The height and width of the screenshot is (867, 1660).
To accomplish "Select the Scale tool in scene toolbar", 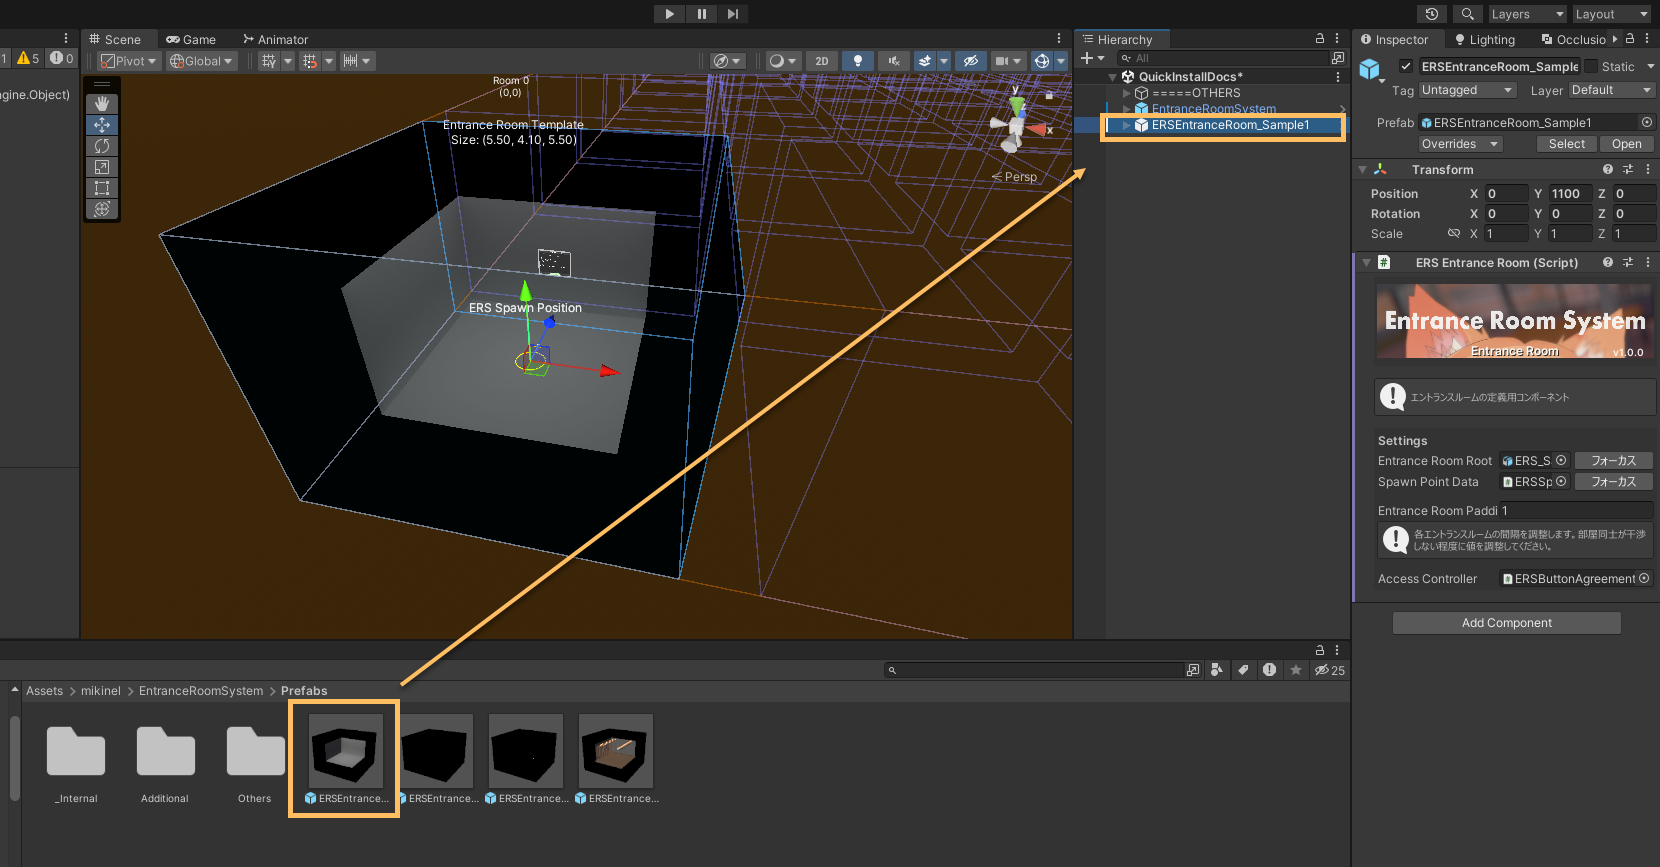I will click(x=102, y=167).
